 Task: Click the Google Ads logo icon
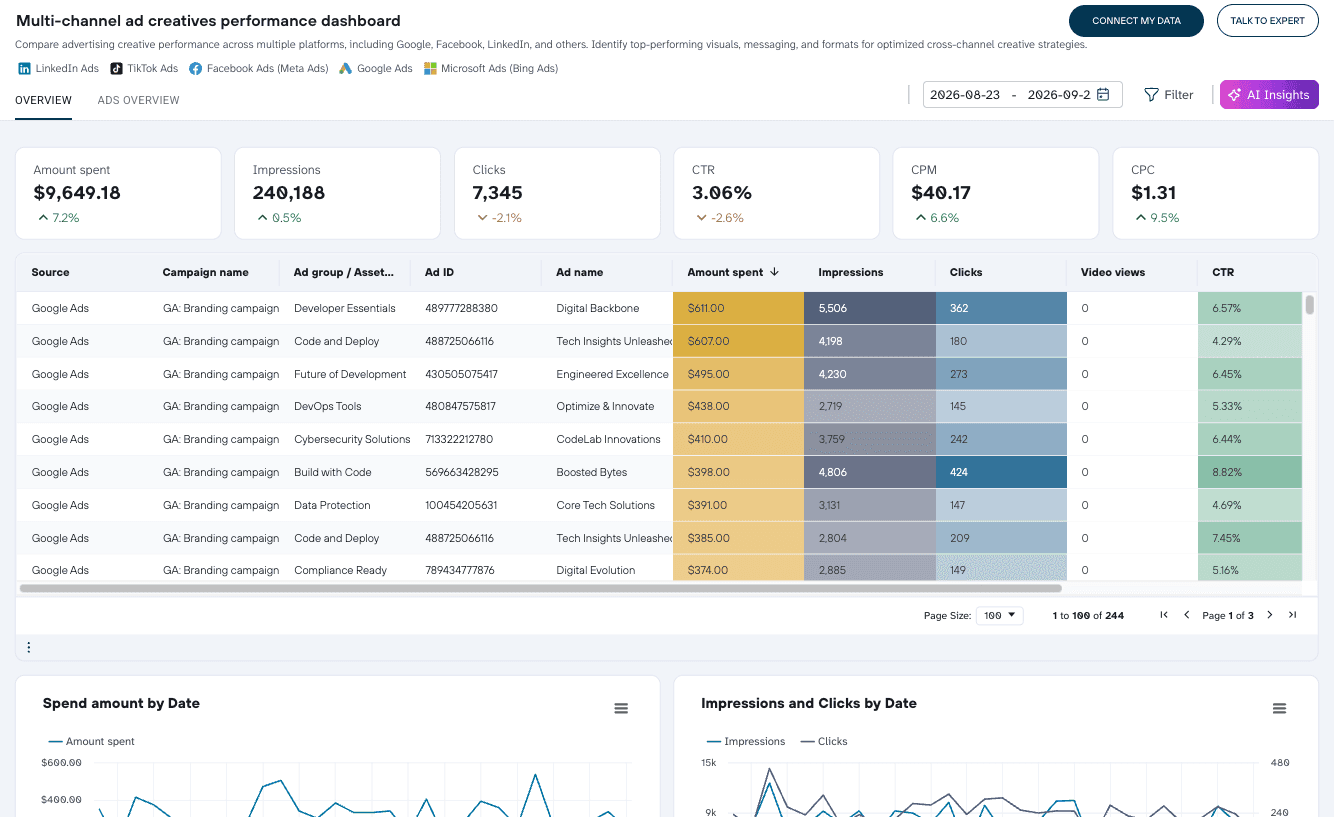point(346,69)
